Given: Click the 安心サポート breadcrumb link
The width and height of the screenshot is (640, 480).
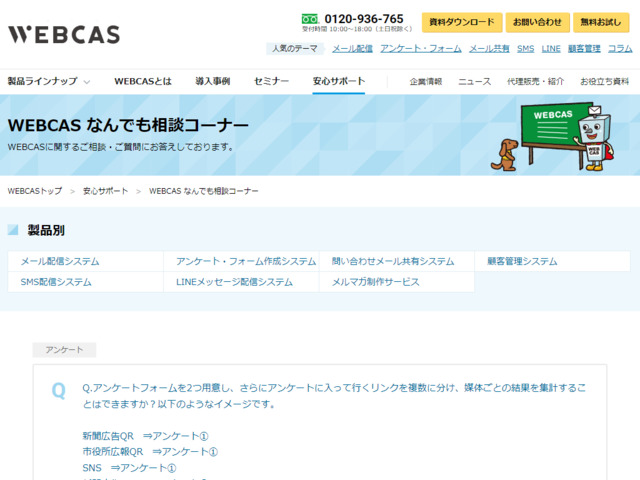Looking at the screenshot, I should pos(105,191).
